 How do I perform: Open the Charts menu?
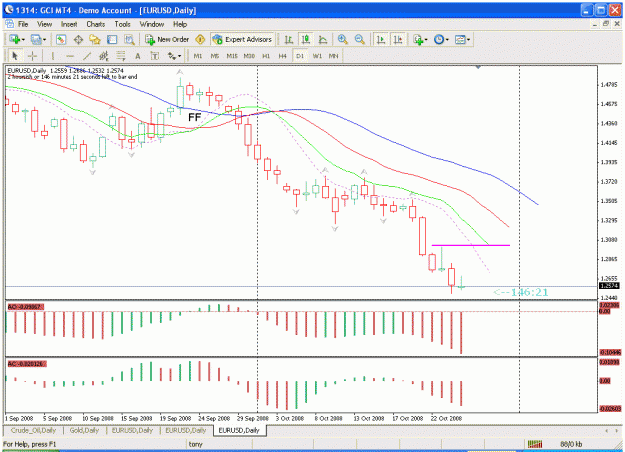(96, 24)
